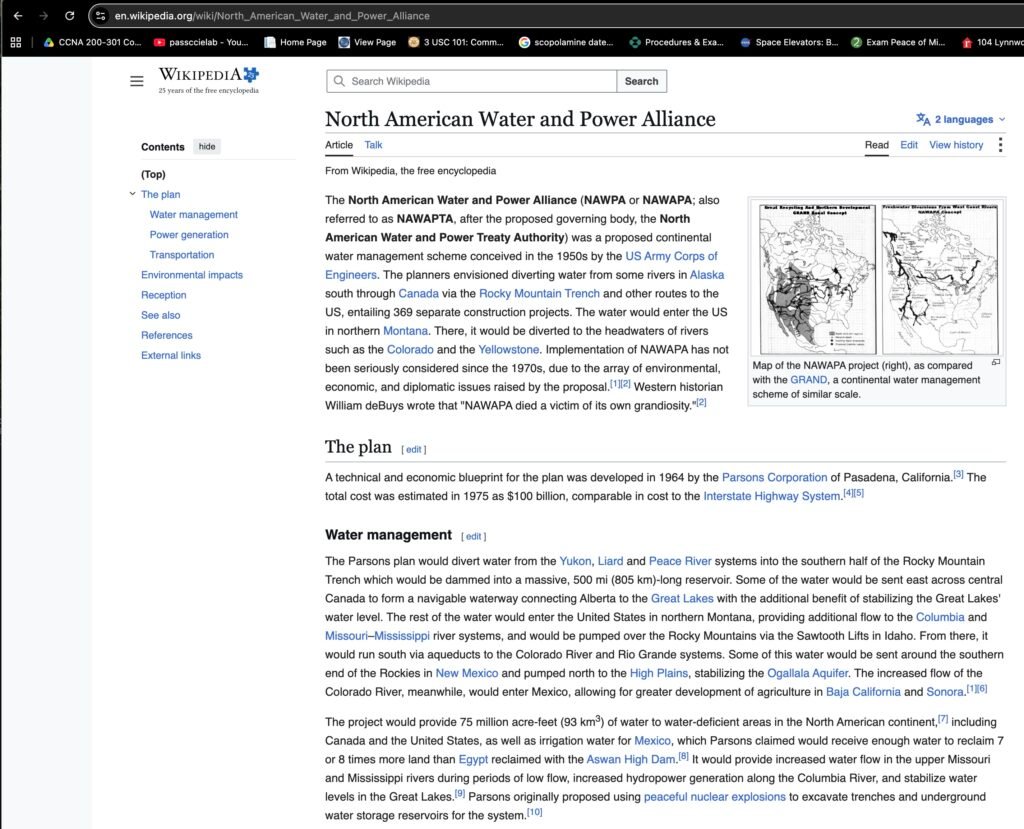Viewport: 1024px width, 829px height.
Task: Click the browser forward arrow
Action: pyautogui.click(x=43, y=16)
